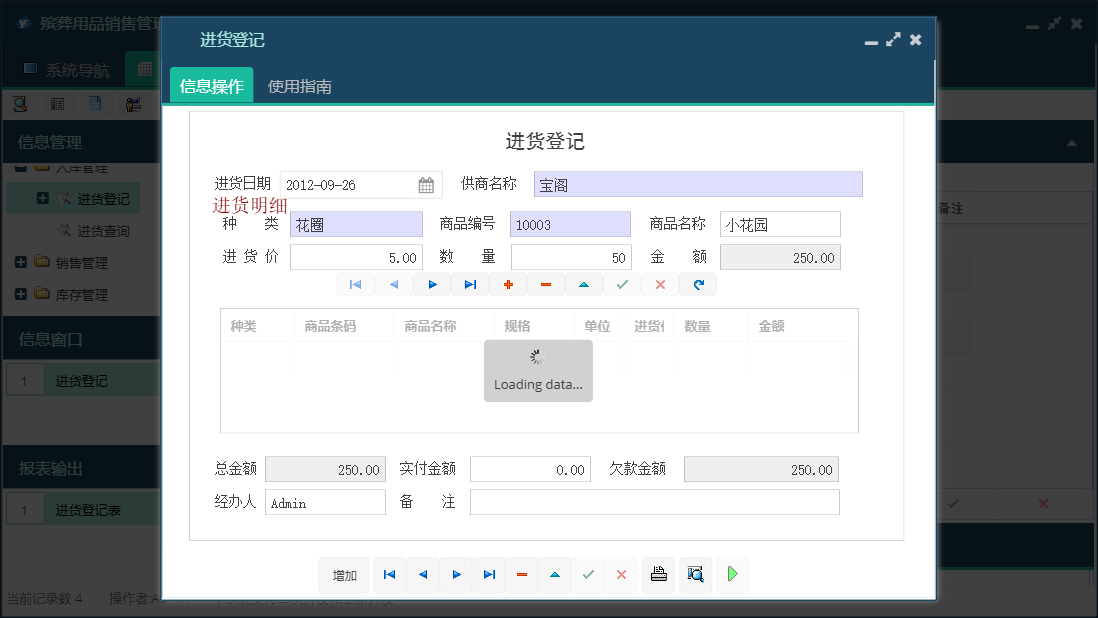Click the 备注 input field
The width and height of the screenshot is (1098, 618).
(x=655, y=501)
